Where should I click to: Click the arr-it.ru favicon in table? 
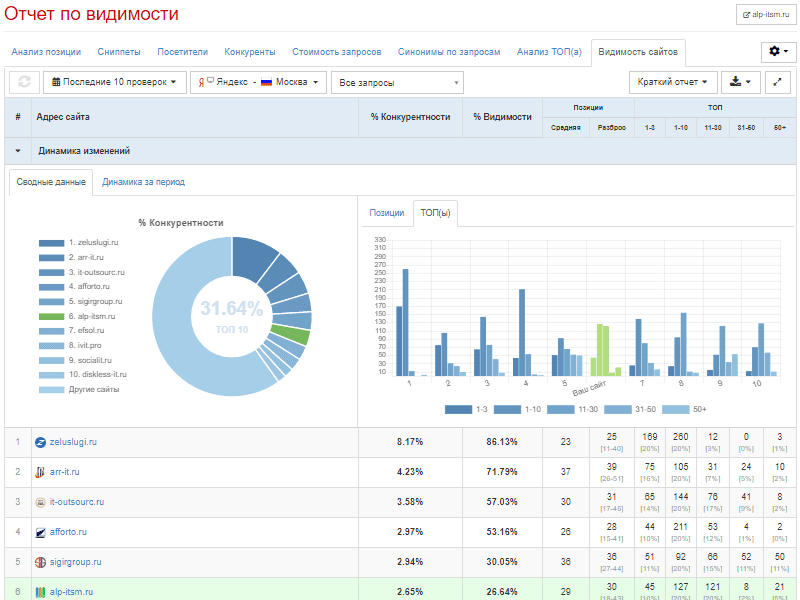pos(40,472)
